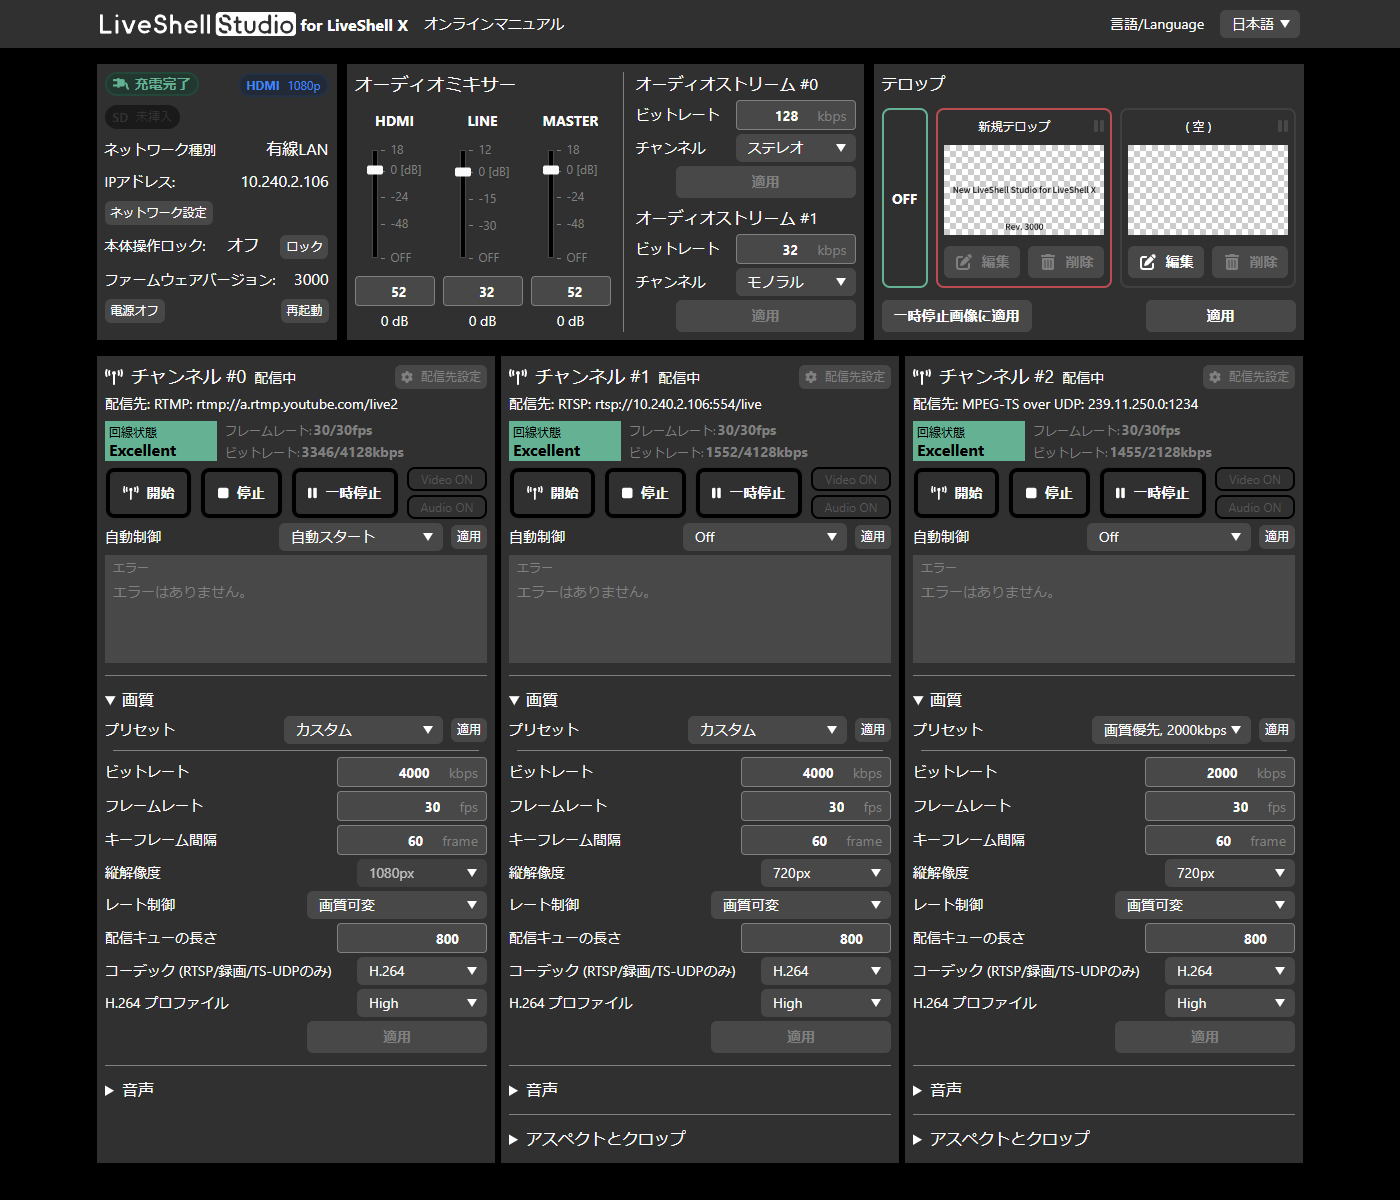
Task: Toggle Video ON for Channel #0
Action: click(x=446, y=480)
